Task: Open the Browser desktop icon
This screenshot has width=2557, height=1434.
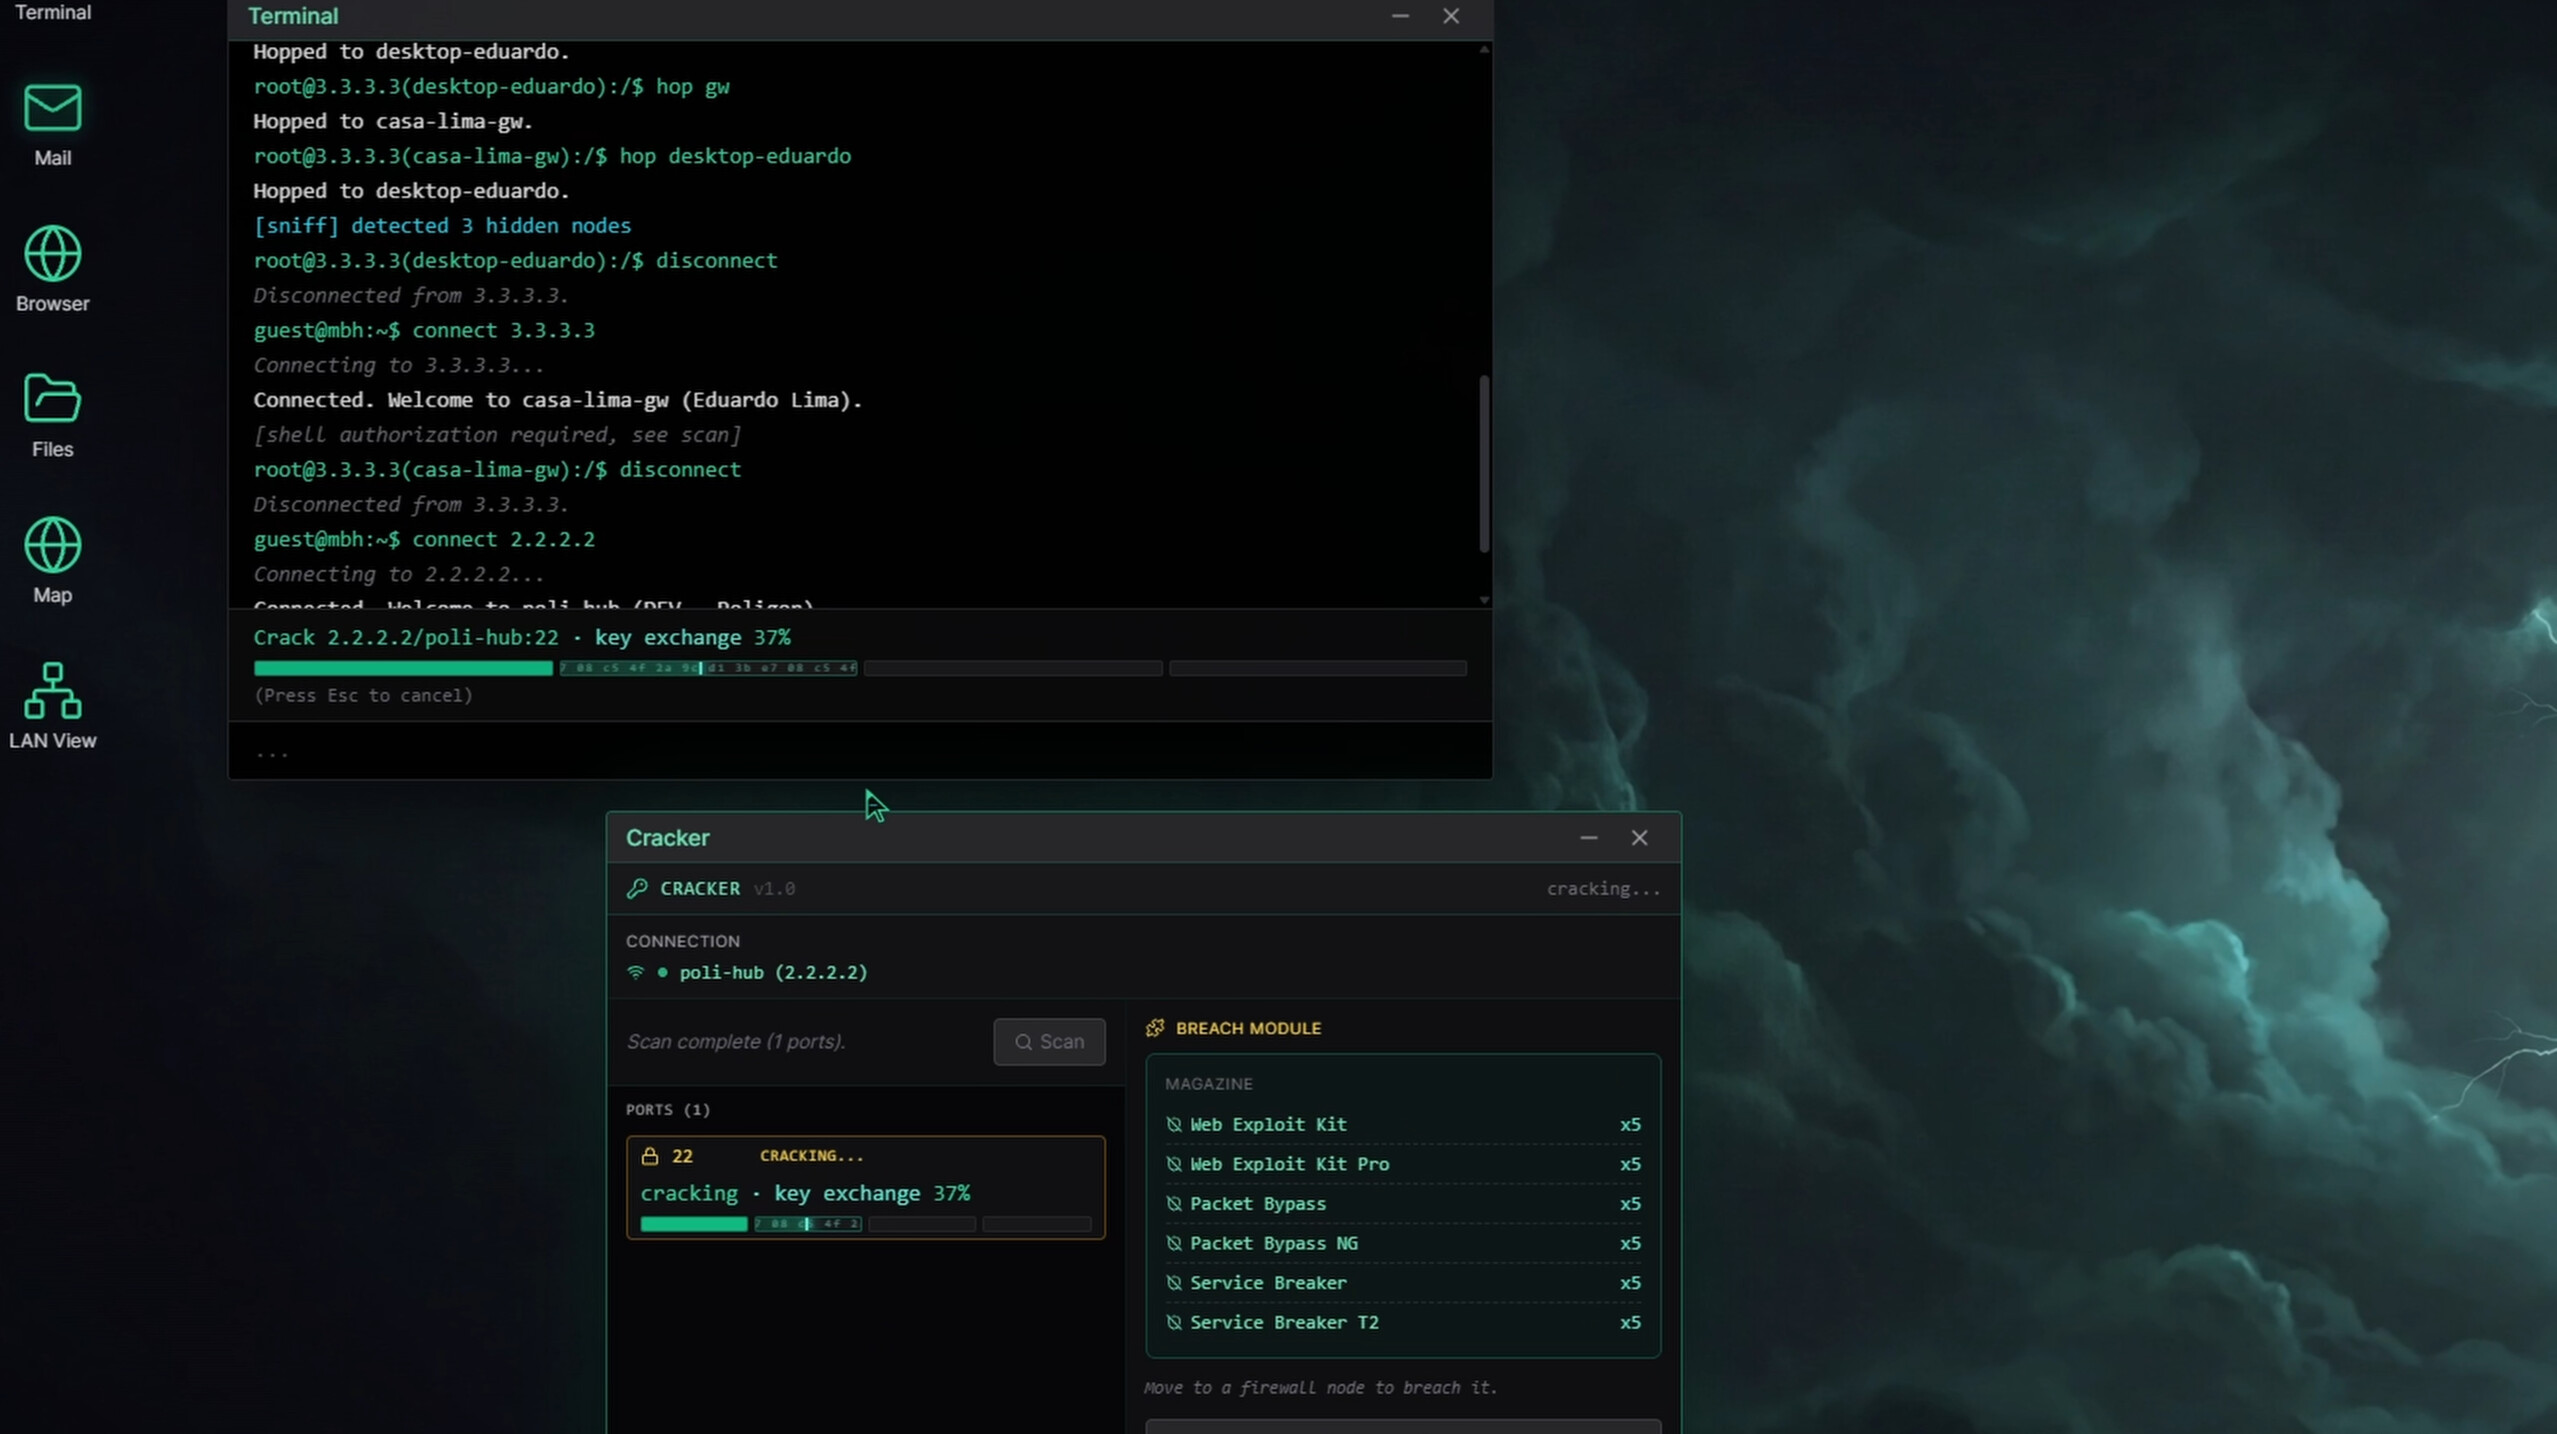Action: point(52,269)
